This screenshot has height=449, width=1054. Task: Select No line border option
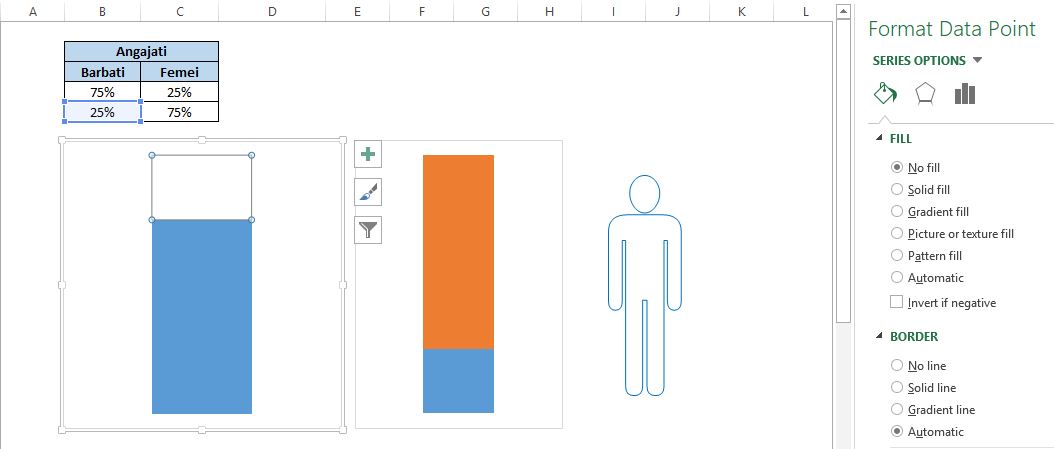tap(897, 366)
